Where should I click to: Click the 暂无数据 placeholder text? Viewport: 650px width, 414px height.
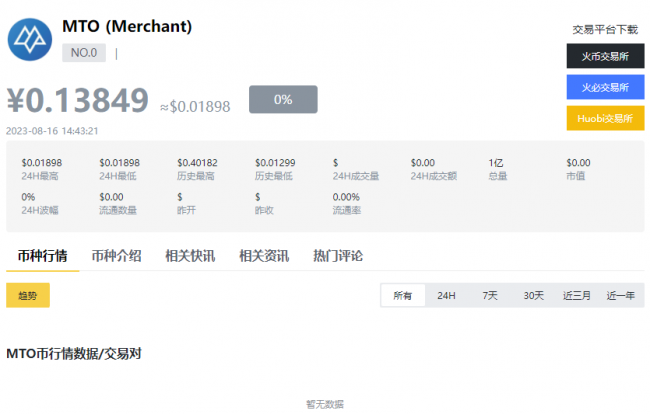[325, 404]
